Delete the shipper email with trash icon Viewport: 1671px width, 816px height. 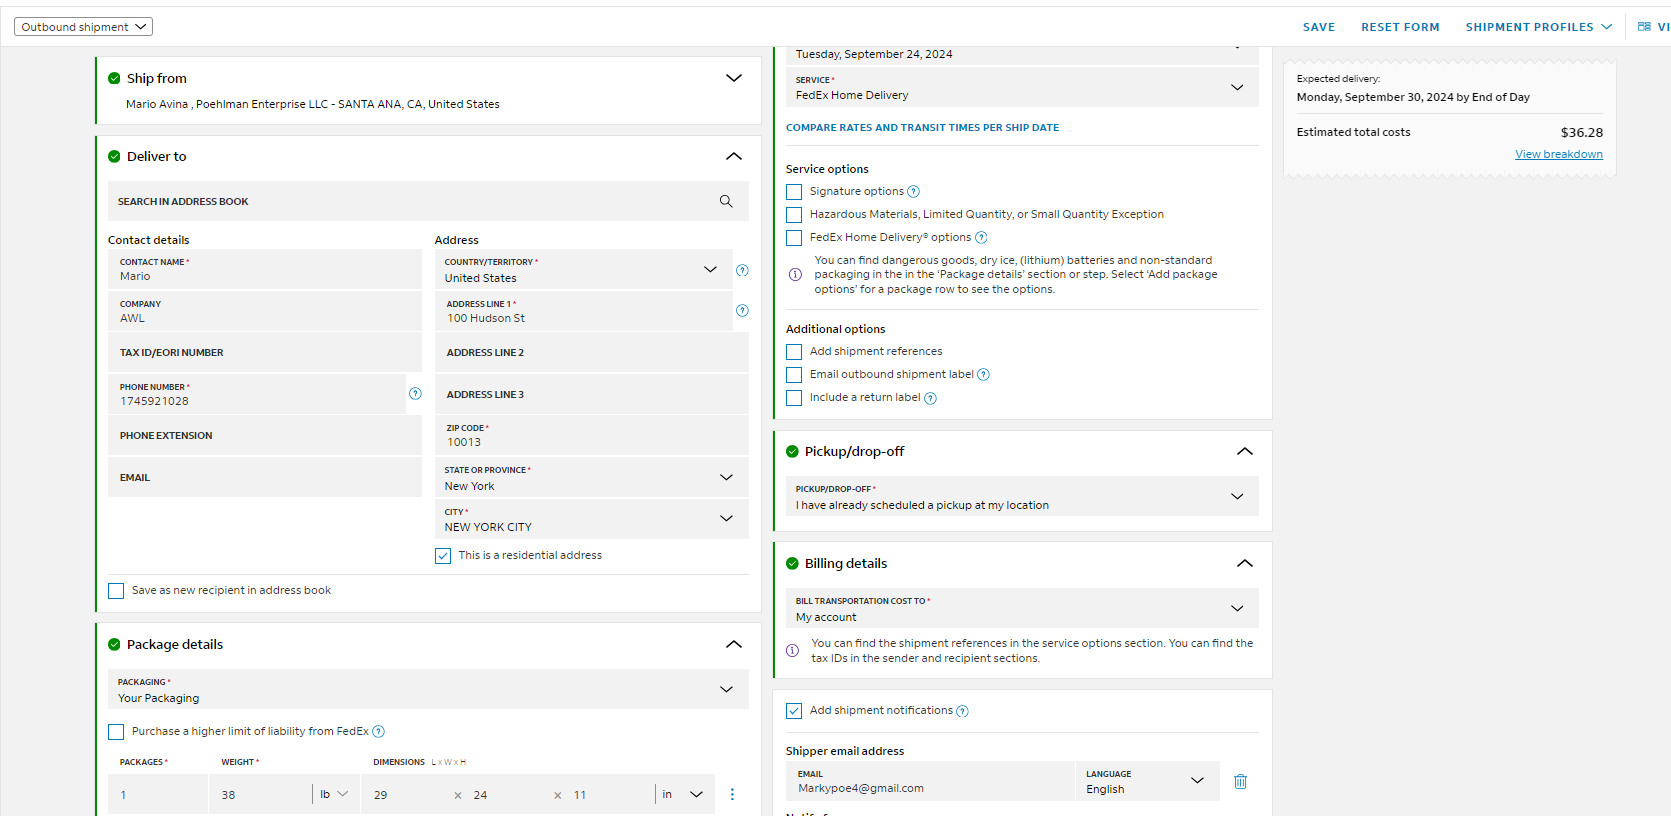click(x=1240, y=781)
